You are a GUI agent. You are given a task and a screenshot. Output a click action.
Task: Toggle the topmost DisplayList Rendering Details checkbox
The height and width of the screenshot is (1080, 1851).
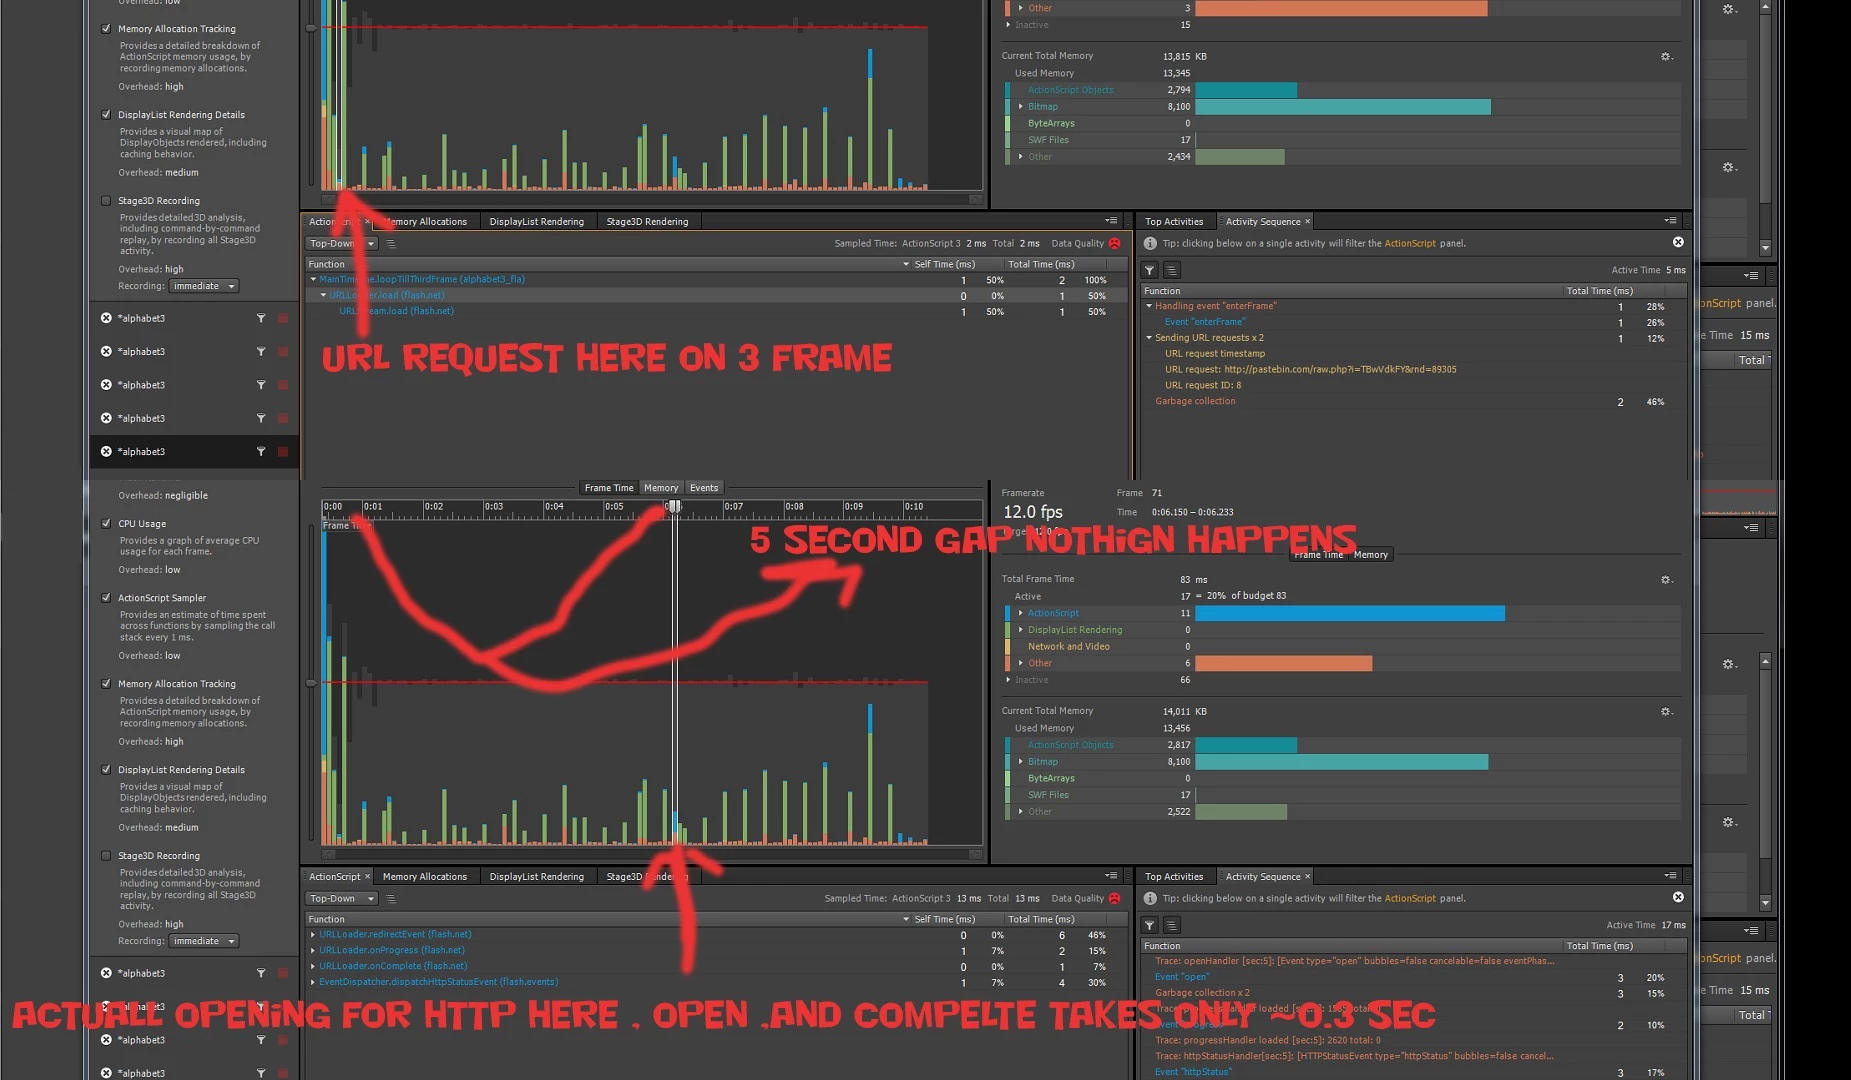coord(106,114)
